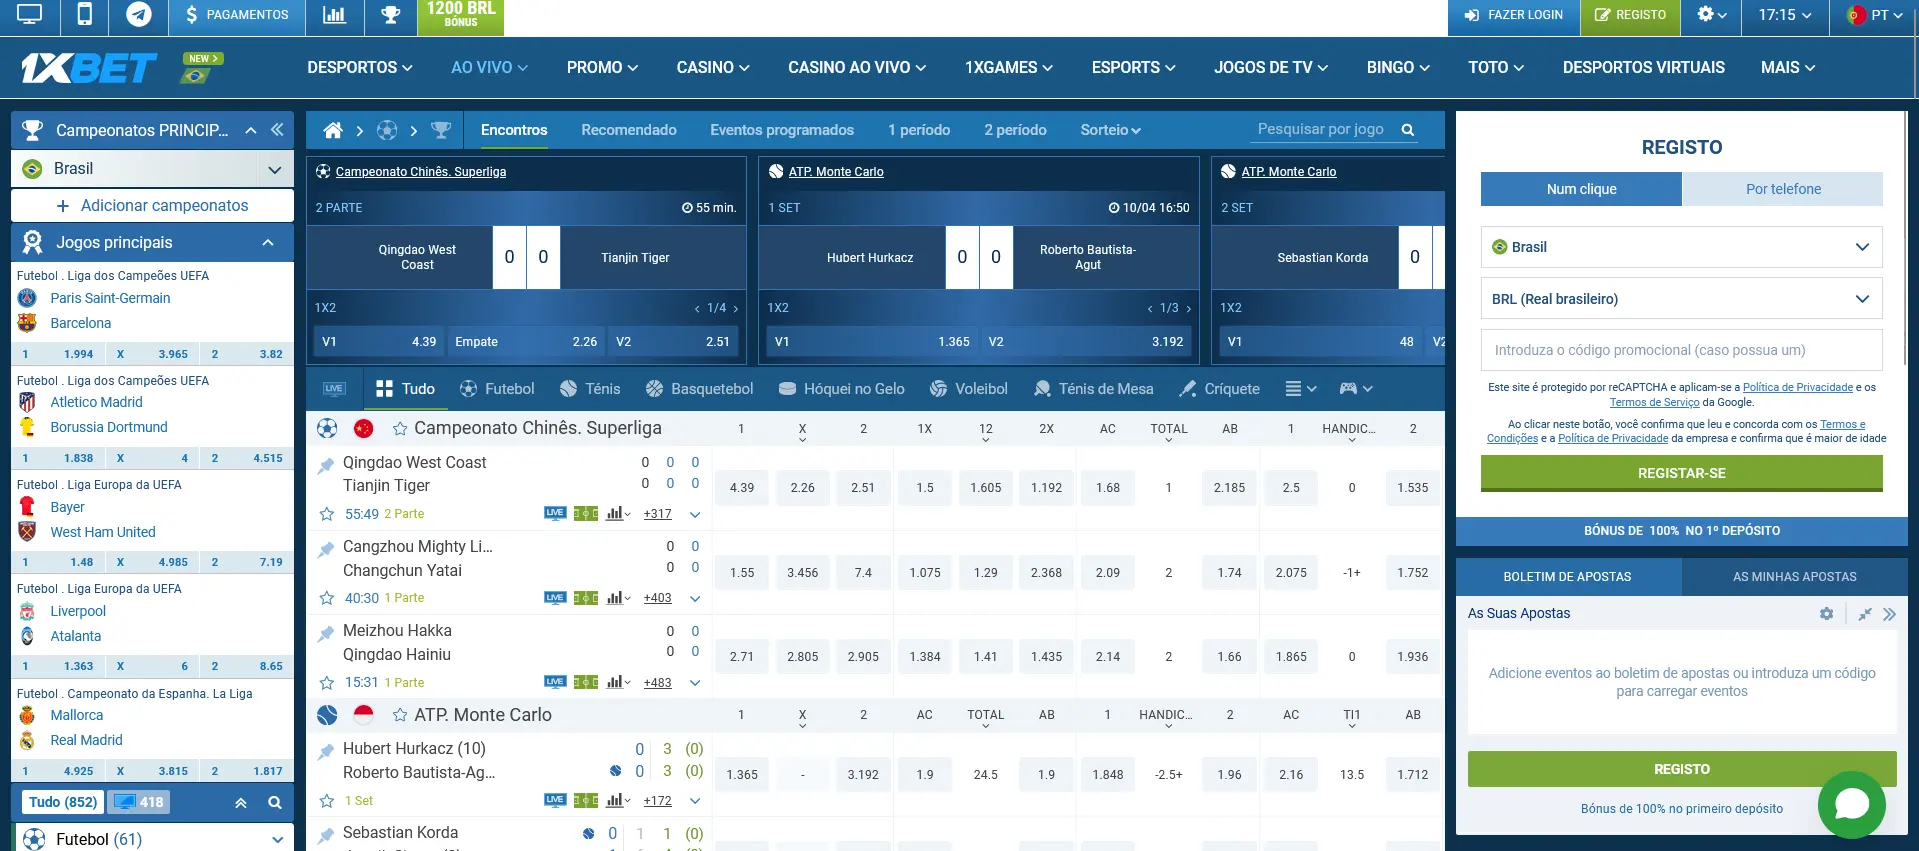Open Termos de Serviço link
The width and height of the screenshot is (1919, 851).
(x=1654, y=402)
